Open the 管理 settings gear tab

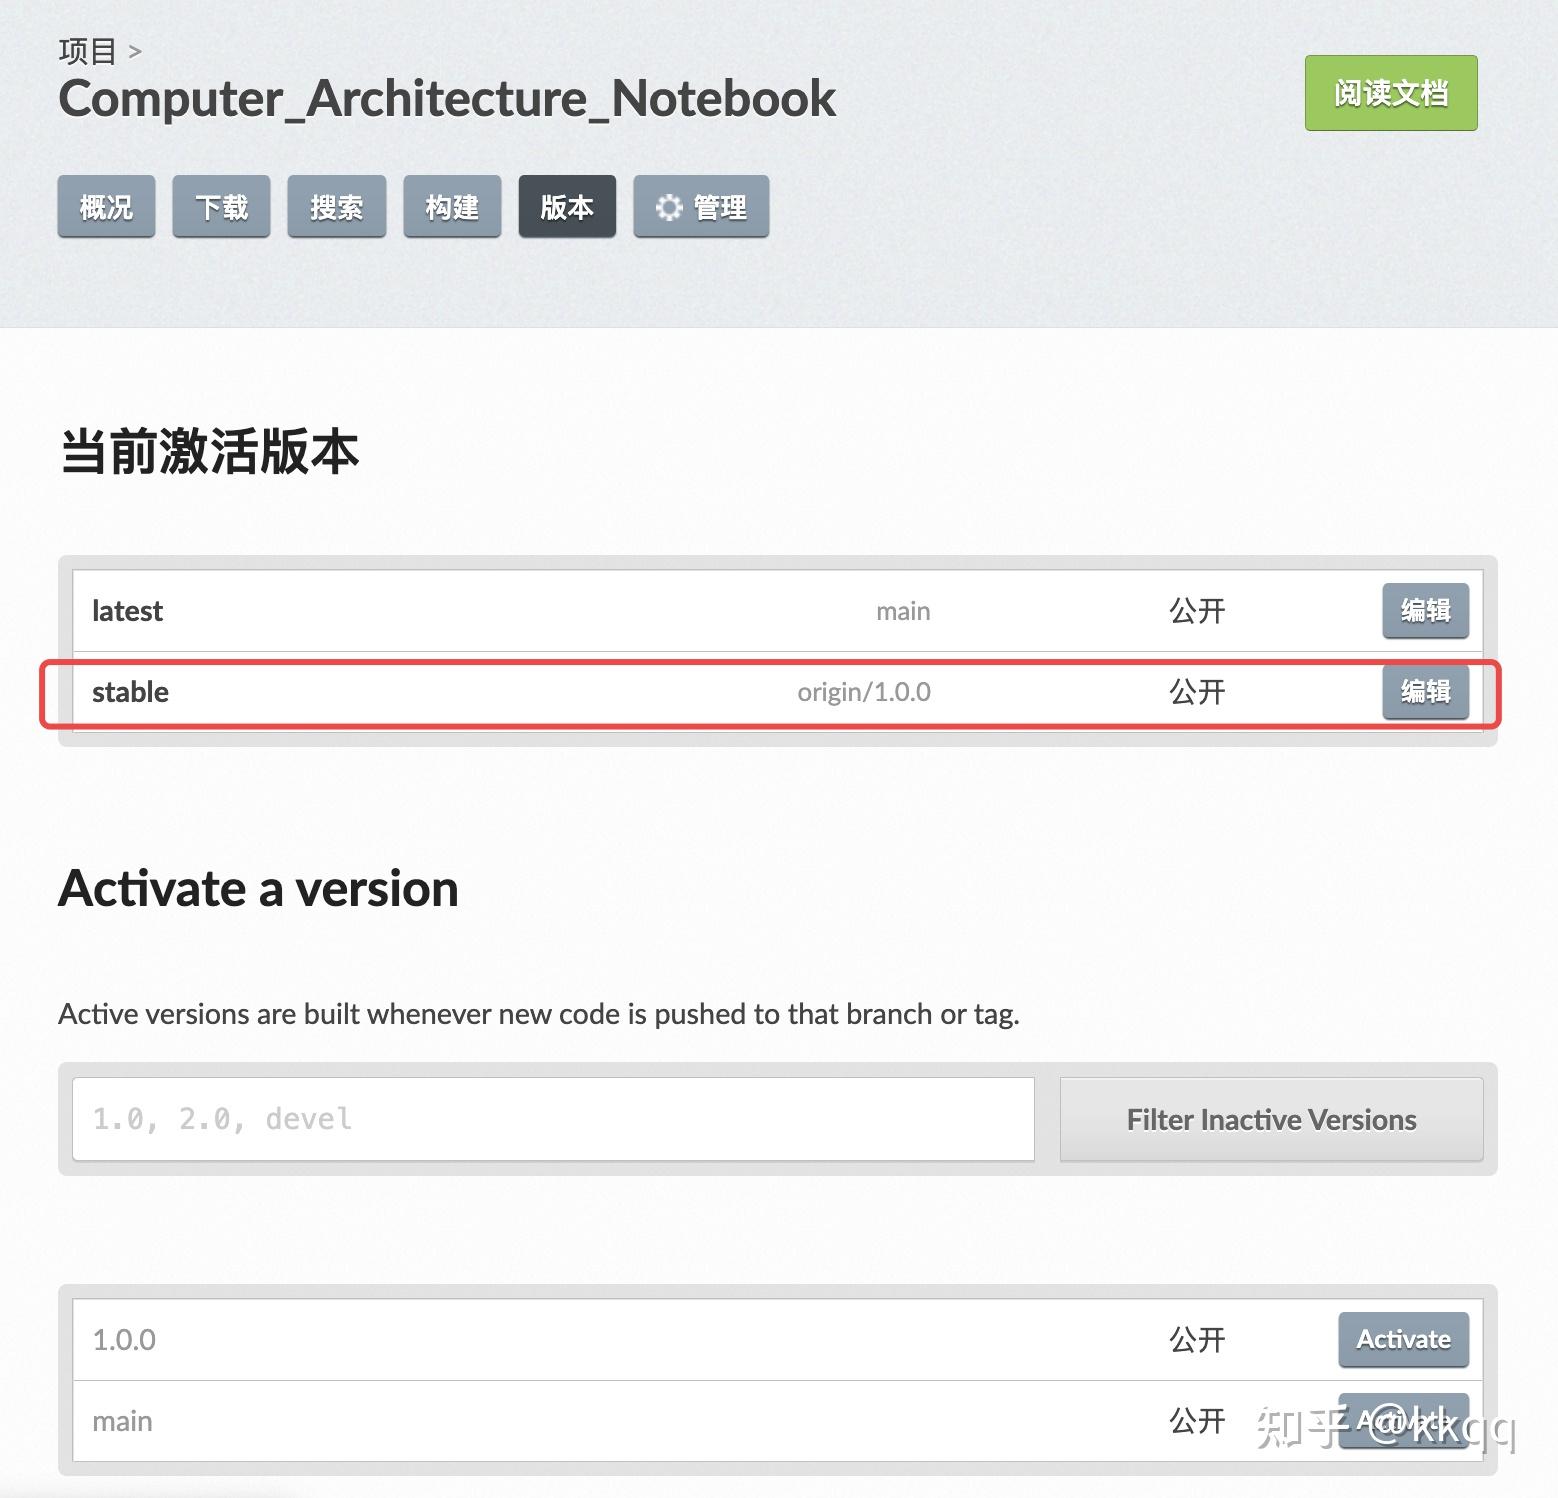(x=700, y=206)
